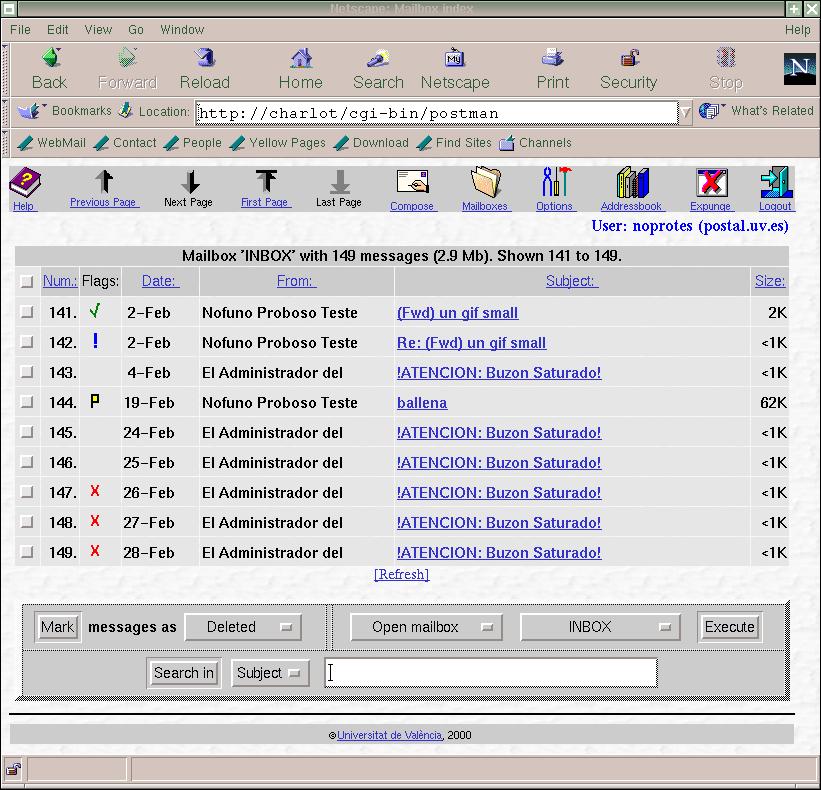Click the Search in button
The height and width of the screenshot is (790, 821).
pyautogui.click(x=184, y=673)
